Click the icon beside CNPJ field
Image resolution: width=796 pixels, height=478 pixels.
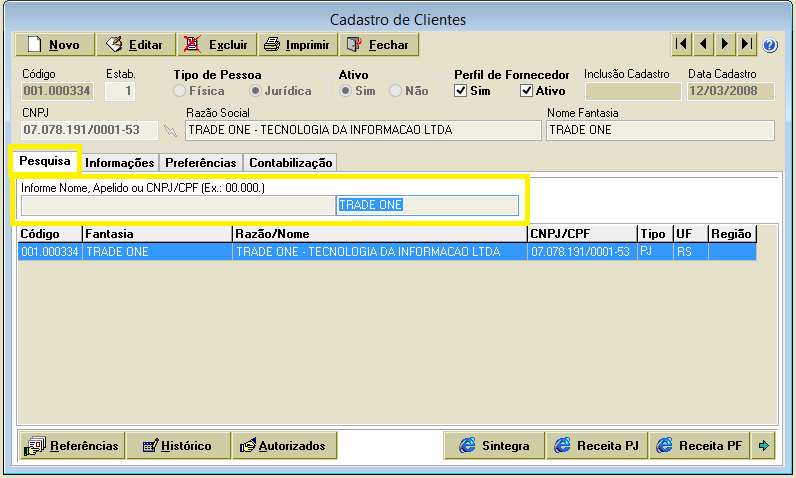tap(171, 131)
